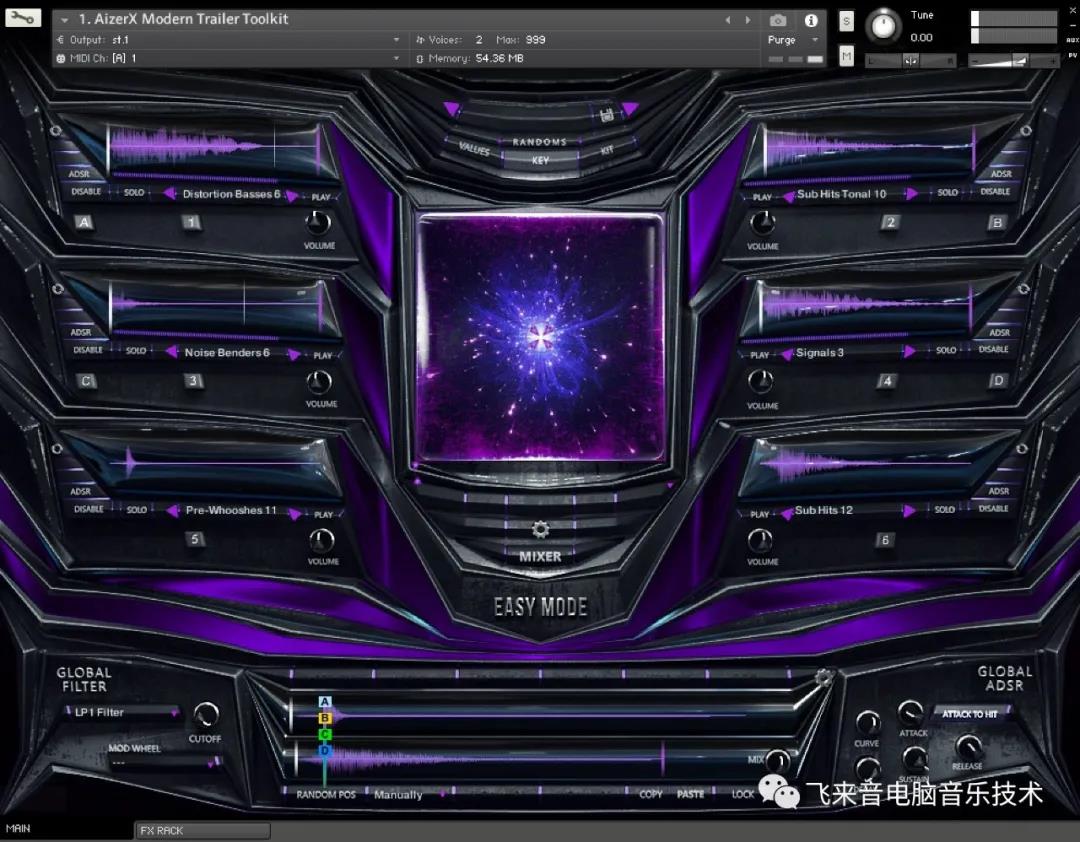Switch to the FX RACK tab
The width and height of the screenshot is (1080, 842).
[202, 830]
